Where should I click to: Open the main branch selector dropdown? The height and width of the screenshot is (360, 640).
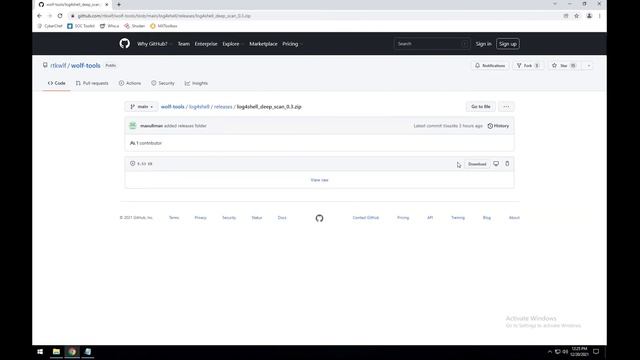pyautogui.click(x=141, y=107)
